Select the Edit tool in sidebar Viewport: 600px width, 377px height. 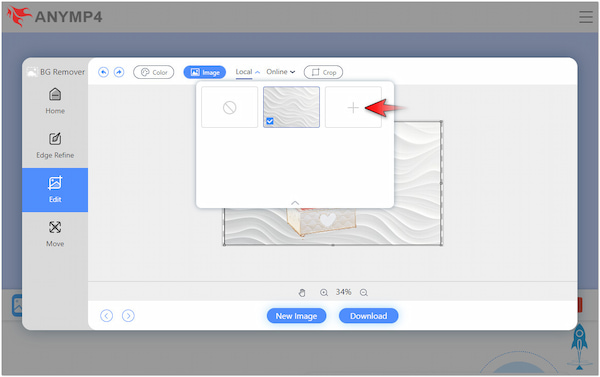[x=55, y=190]
